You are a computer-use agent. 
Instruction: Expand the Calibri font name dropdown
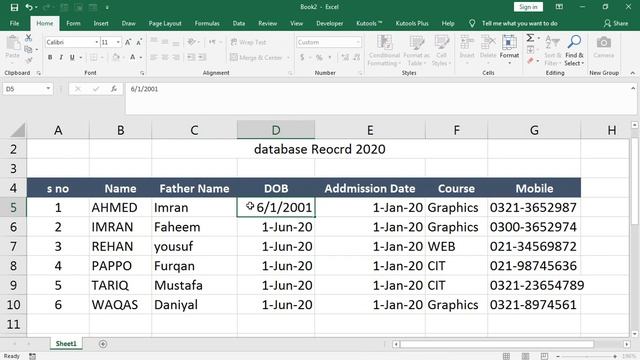pyautogui.click(x=97, y=42)
